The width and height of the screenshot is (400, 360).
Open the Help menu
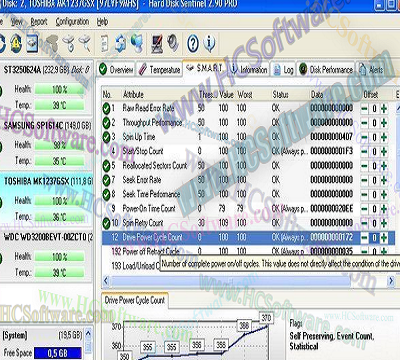pyautogui.click(x=102, y=22)
